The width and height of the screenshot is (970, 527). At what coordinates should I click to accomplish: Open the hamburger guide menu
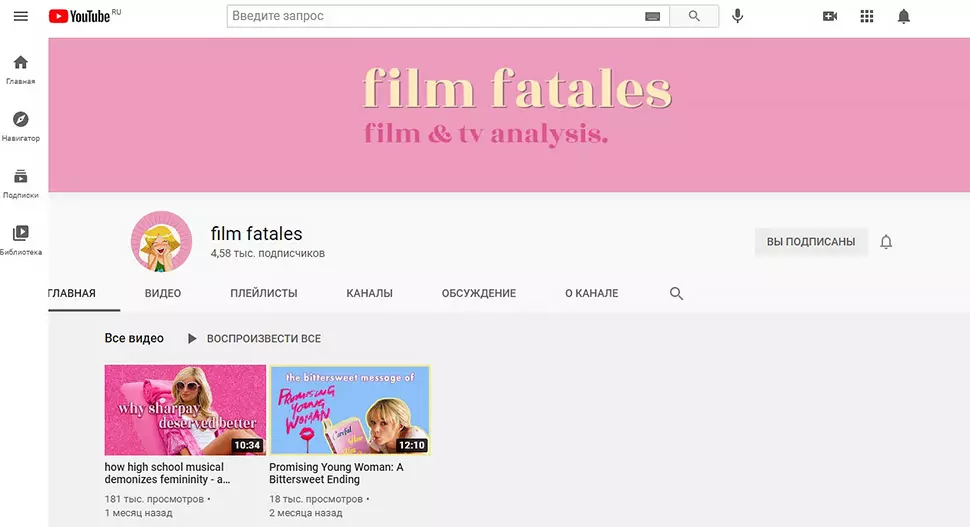click(20, 16)
